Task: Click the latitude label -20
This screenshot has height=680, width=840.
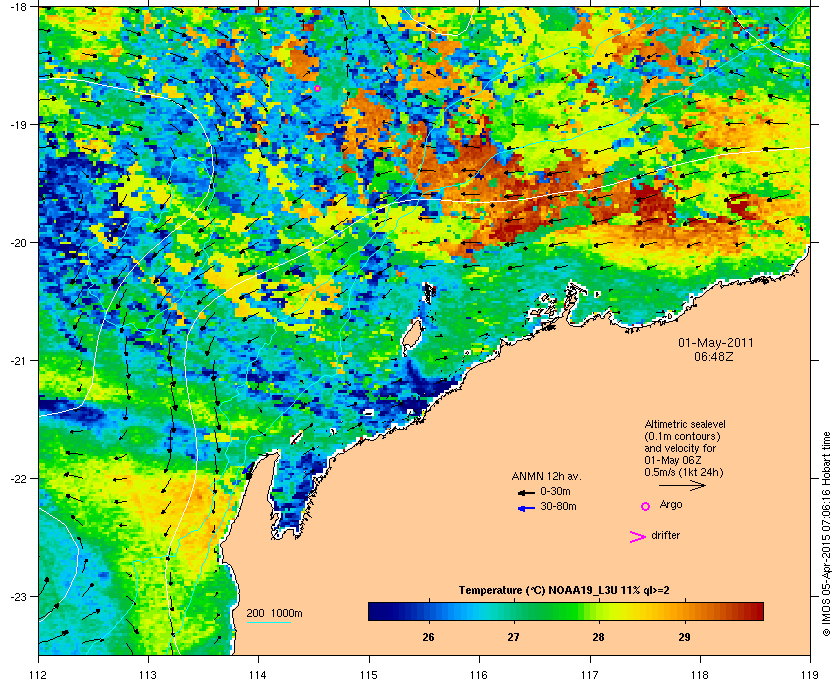Action: 19,242
